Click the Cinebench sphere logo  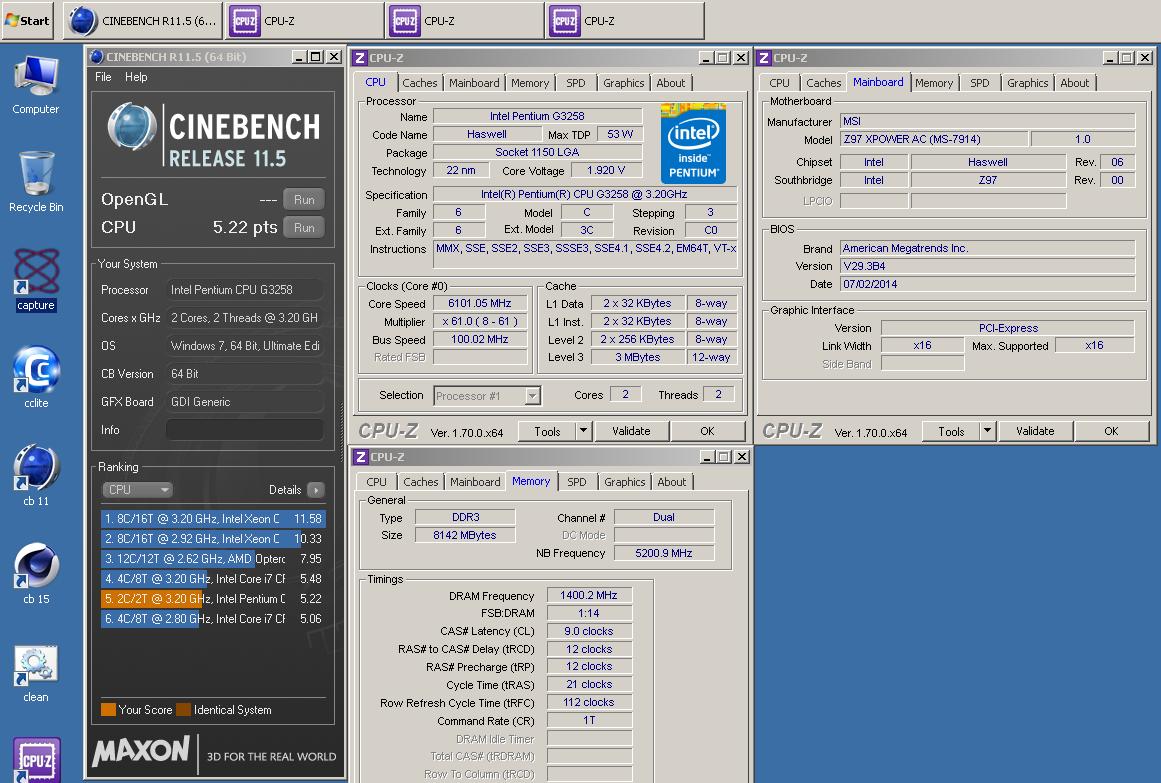click(132, 127)
